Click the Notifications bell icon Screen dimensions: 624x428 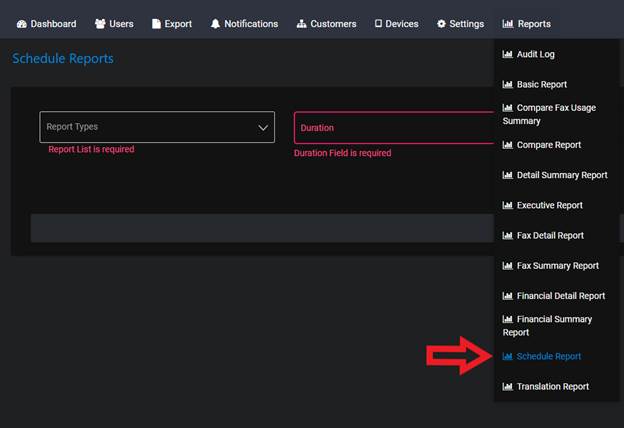pyautogui.click(x=215, y=24)
